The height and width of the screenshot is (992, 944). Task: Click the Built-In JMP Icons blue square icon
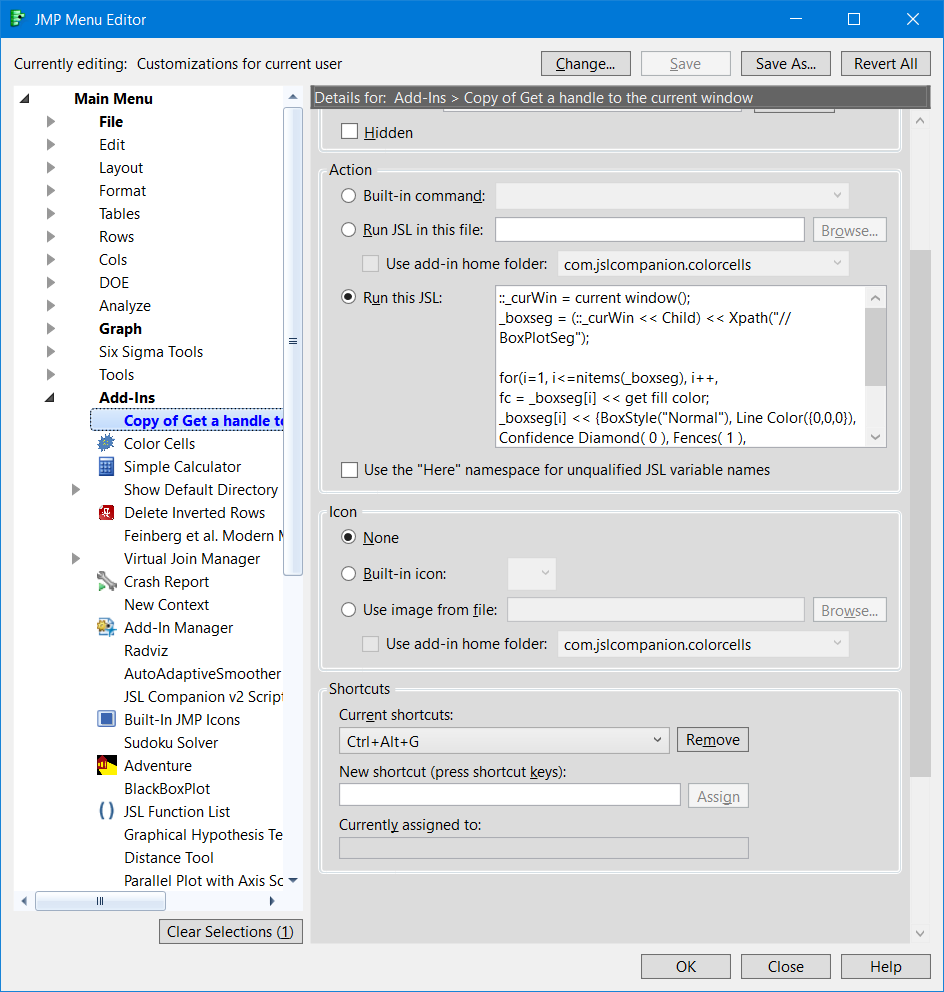pyautogui.click(x=106, y=719)
